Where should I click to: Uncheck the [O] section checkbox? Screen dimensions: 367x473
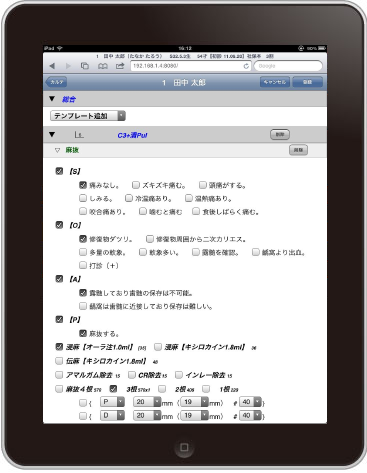click(59, 225)
